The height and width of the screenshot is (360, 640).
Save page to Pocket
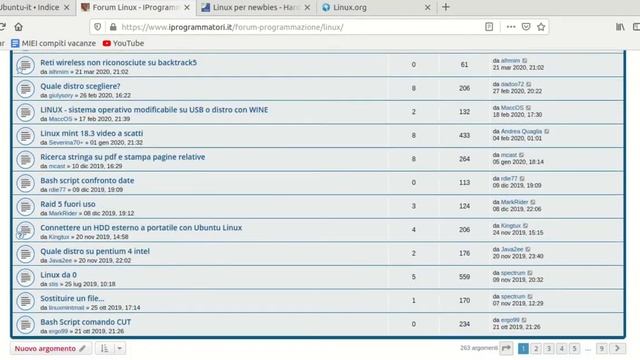526,27
